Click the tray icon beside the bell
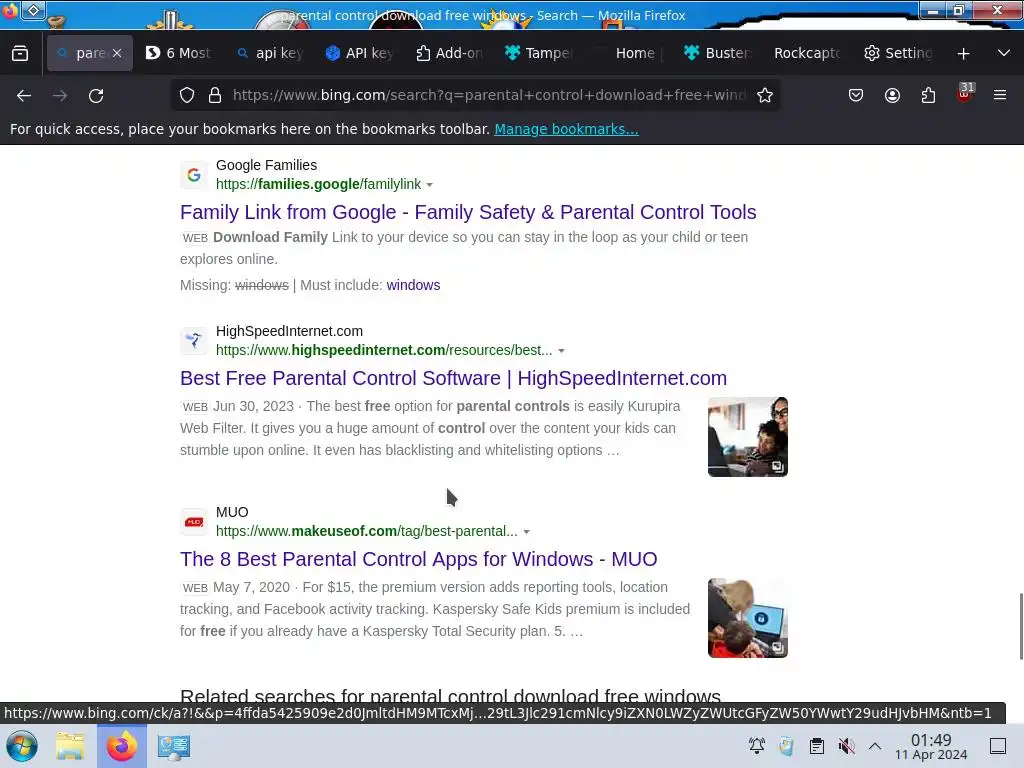 [786, 746]
